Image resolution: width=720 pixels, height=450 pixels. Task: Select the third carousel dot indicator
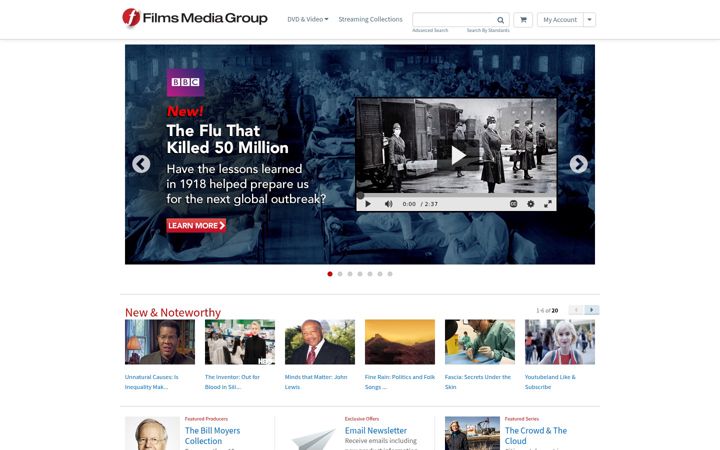click(x=350, y=274)
